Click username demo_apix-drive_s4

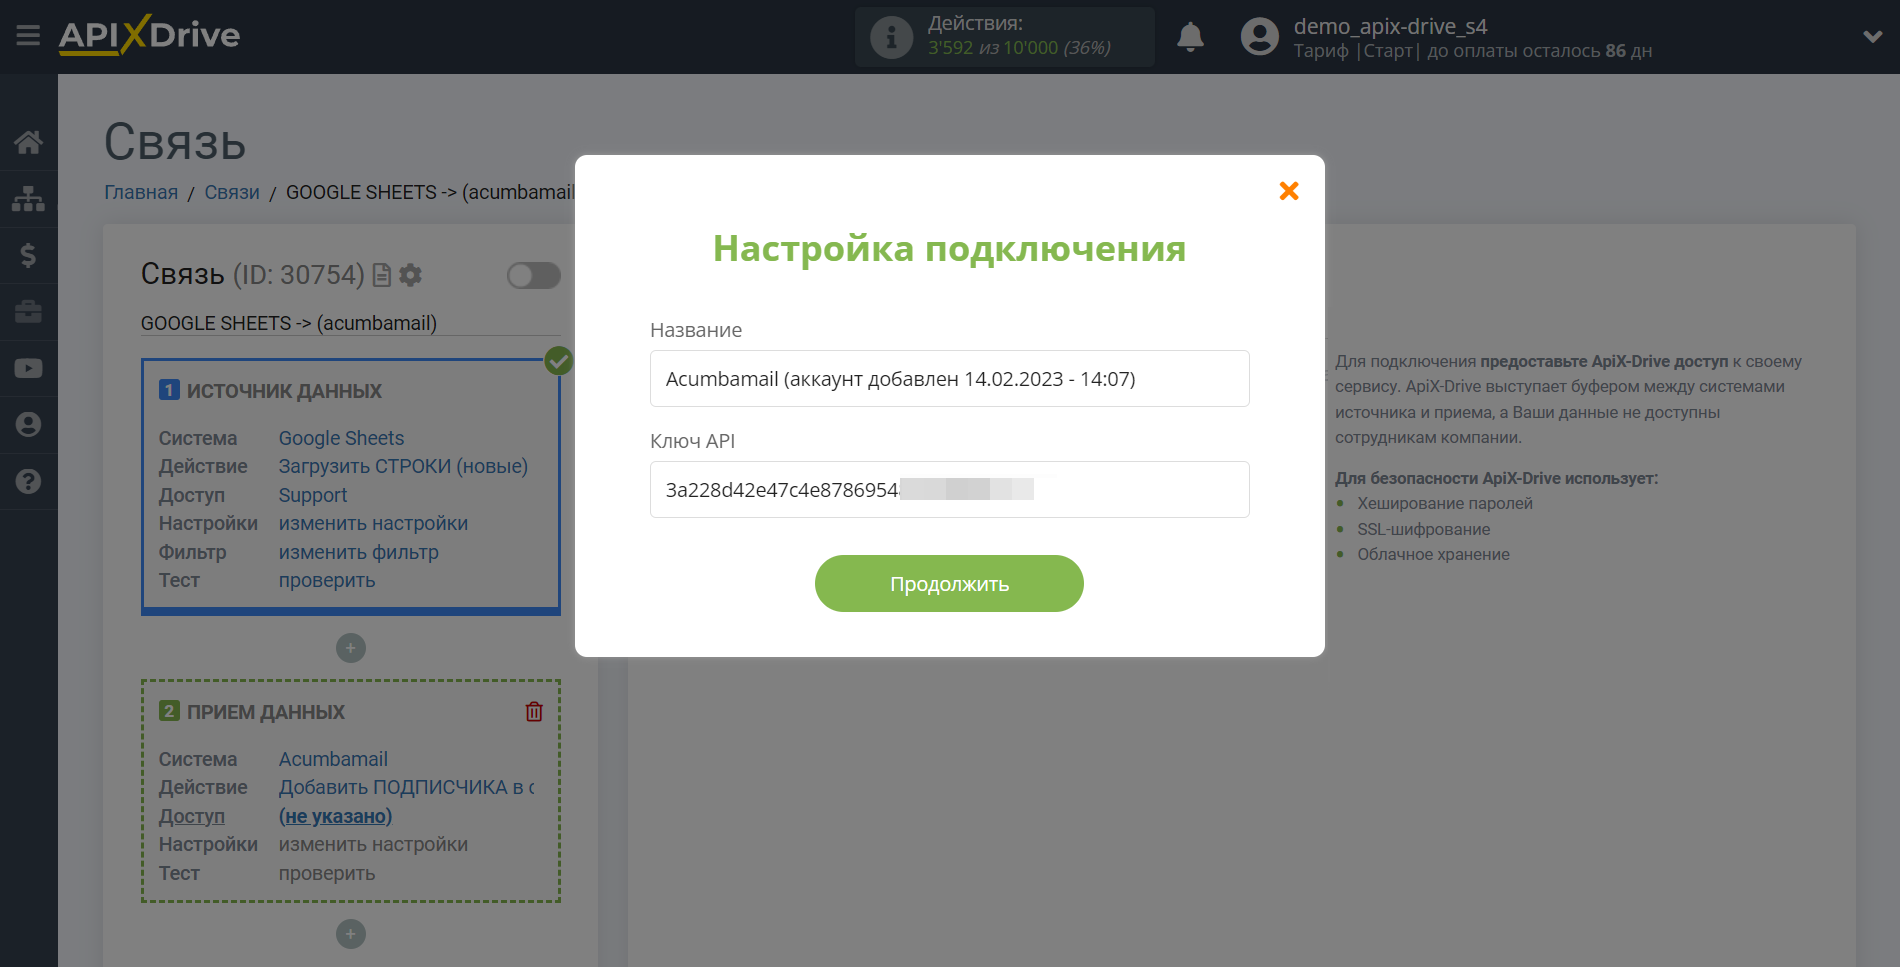click(1390, 26)
